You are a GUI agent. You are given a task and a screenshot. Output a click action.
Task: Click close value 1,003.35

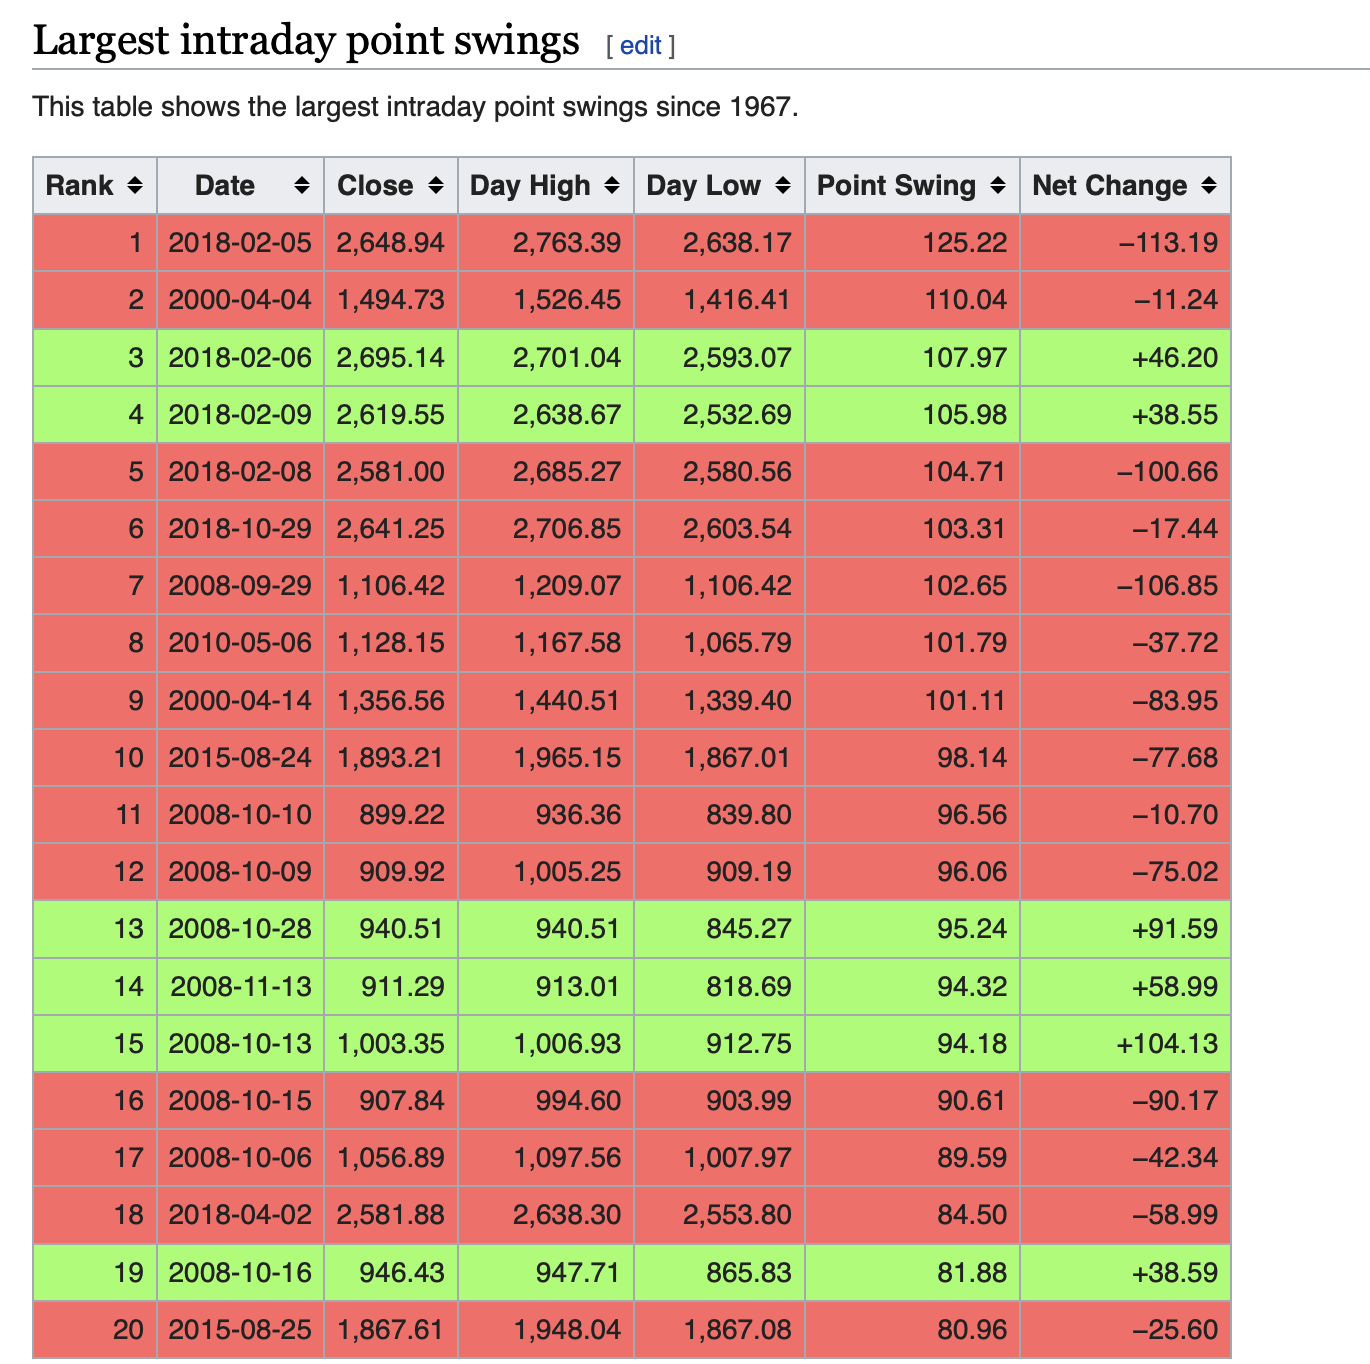391,1044
